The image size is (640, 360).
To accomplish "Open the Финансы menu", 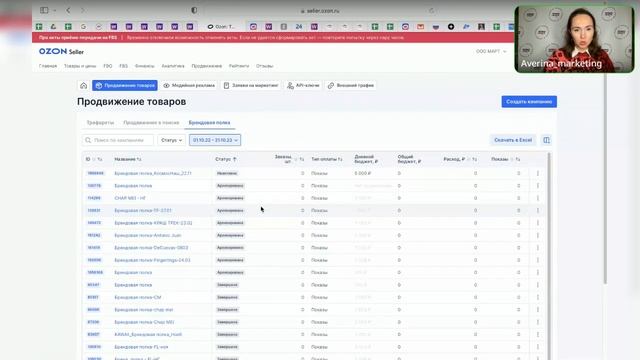I will (144, 66).
